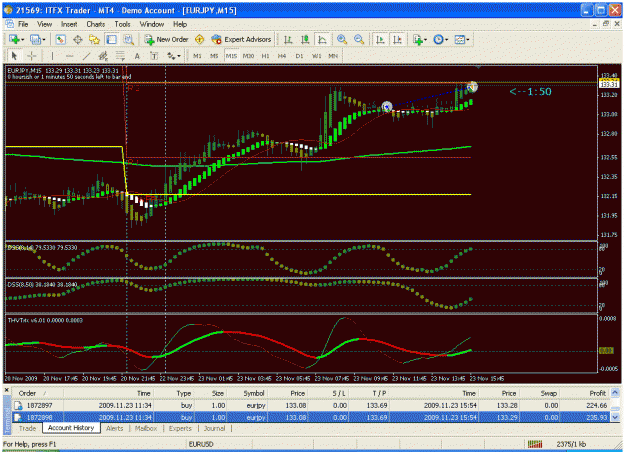
Task: Open the Indicators list icon
Action: pyautogui.click(x=418, y=39)
